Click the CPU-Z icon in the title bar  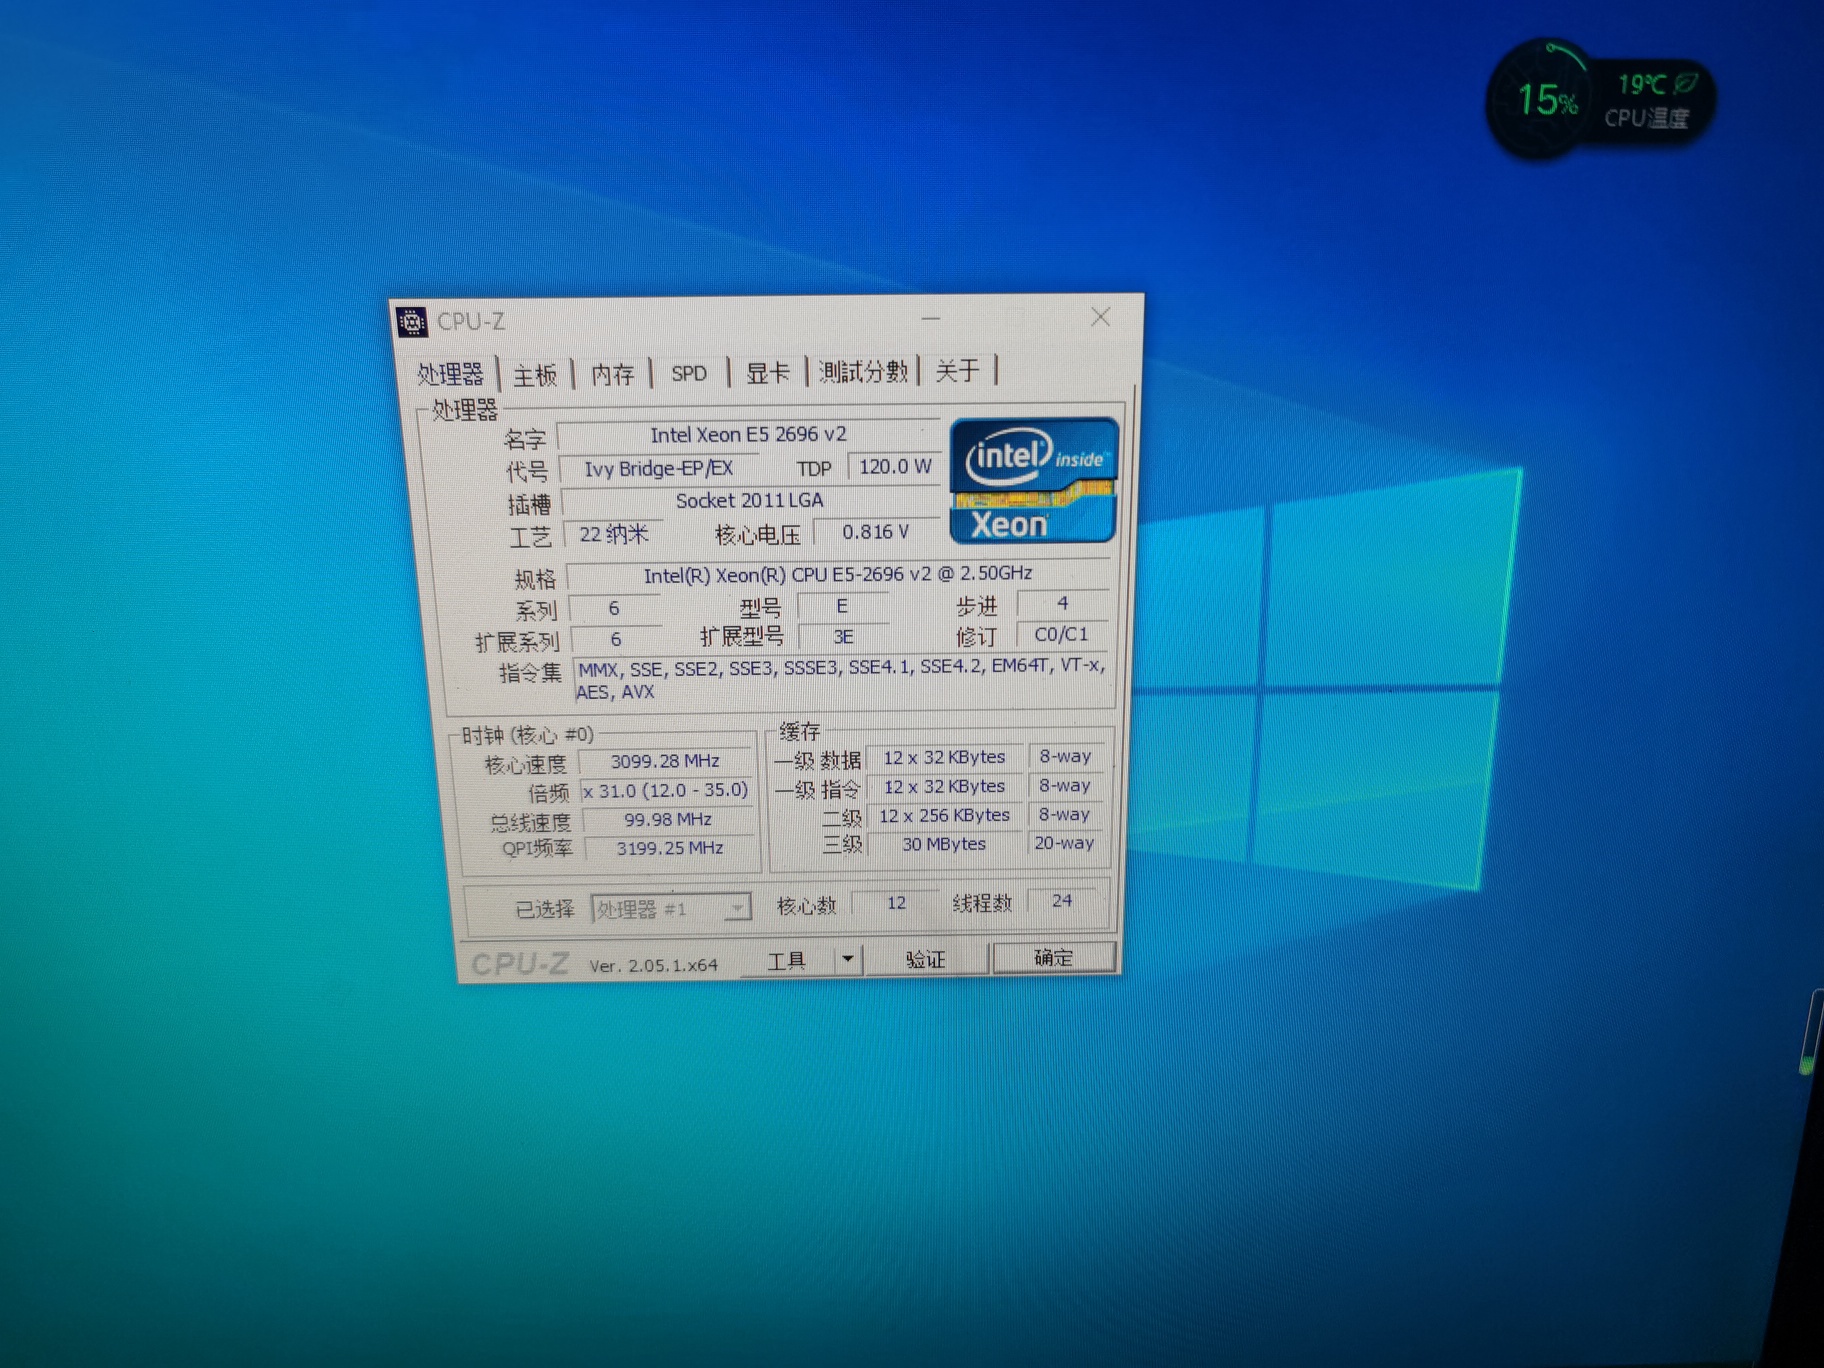pyautogui.click(x=412, y=322)
